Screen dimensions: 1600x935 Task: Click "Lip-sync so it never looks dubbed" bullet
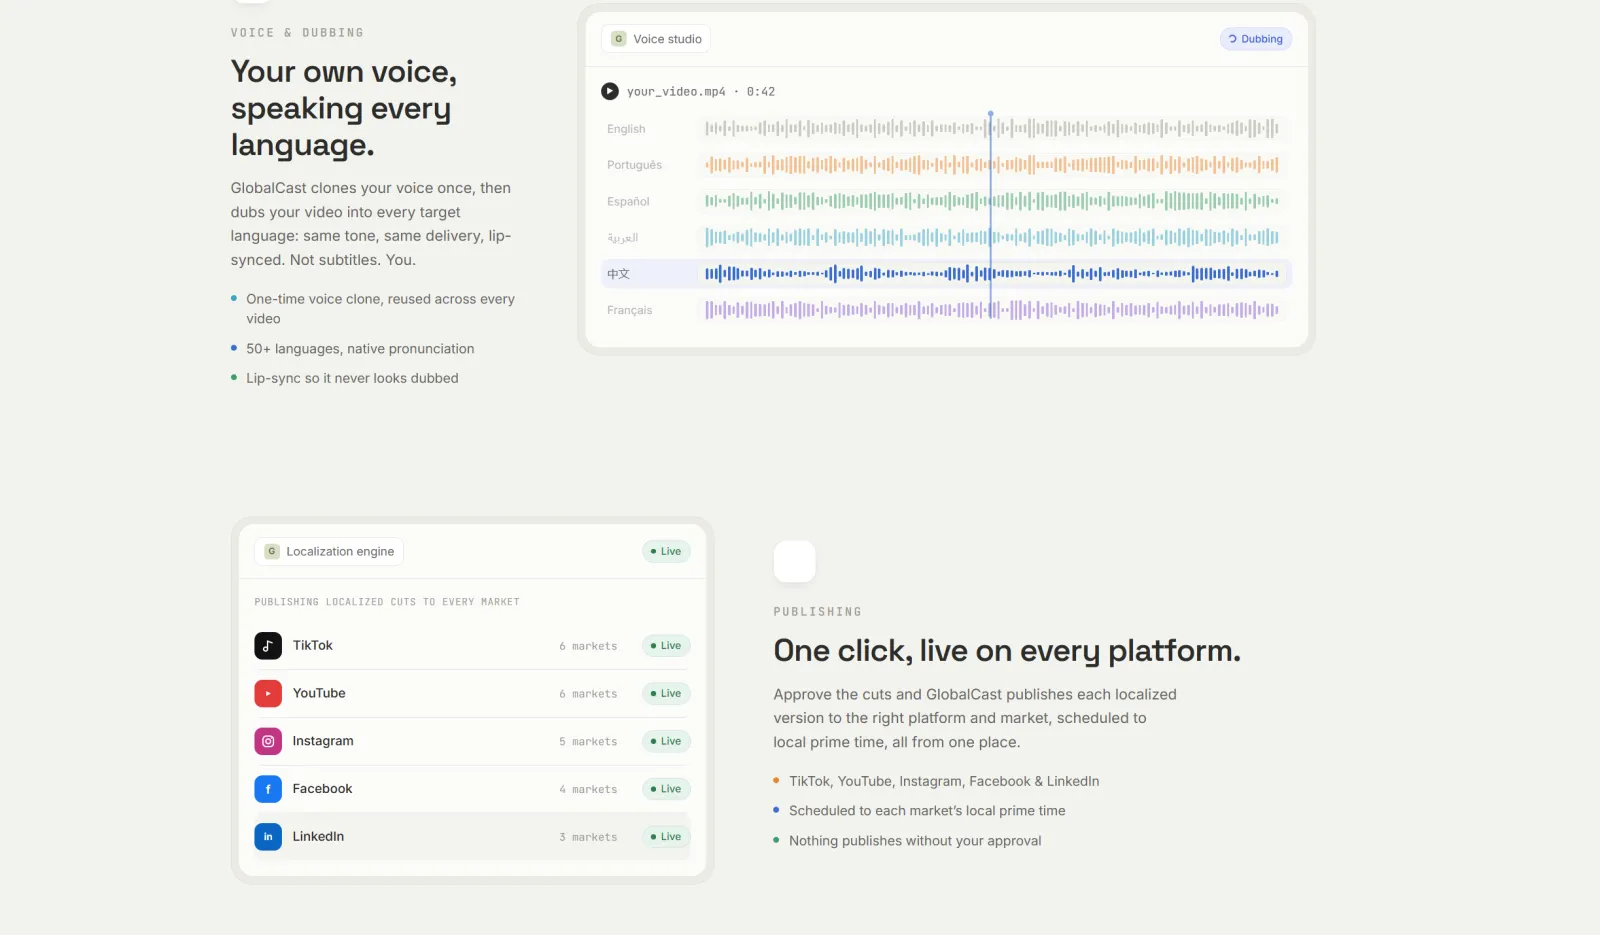click(x=352, y=378)
